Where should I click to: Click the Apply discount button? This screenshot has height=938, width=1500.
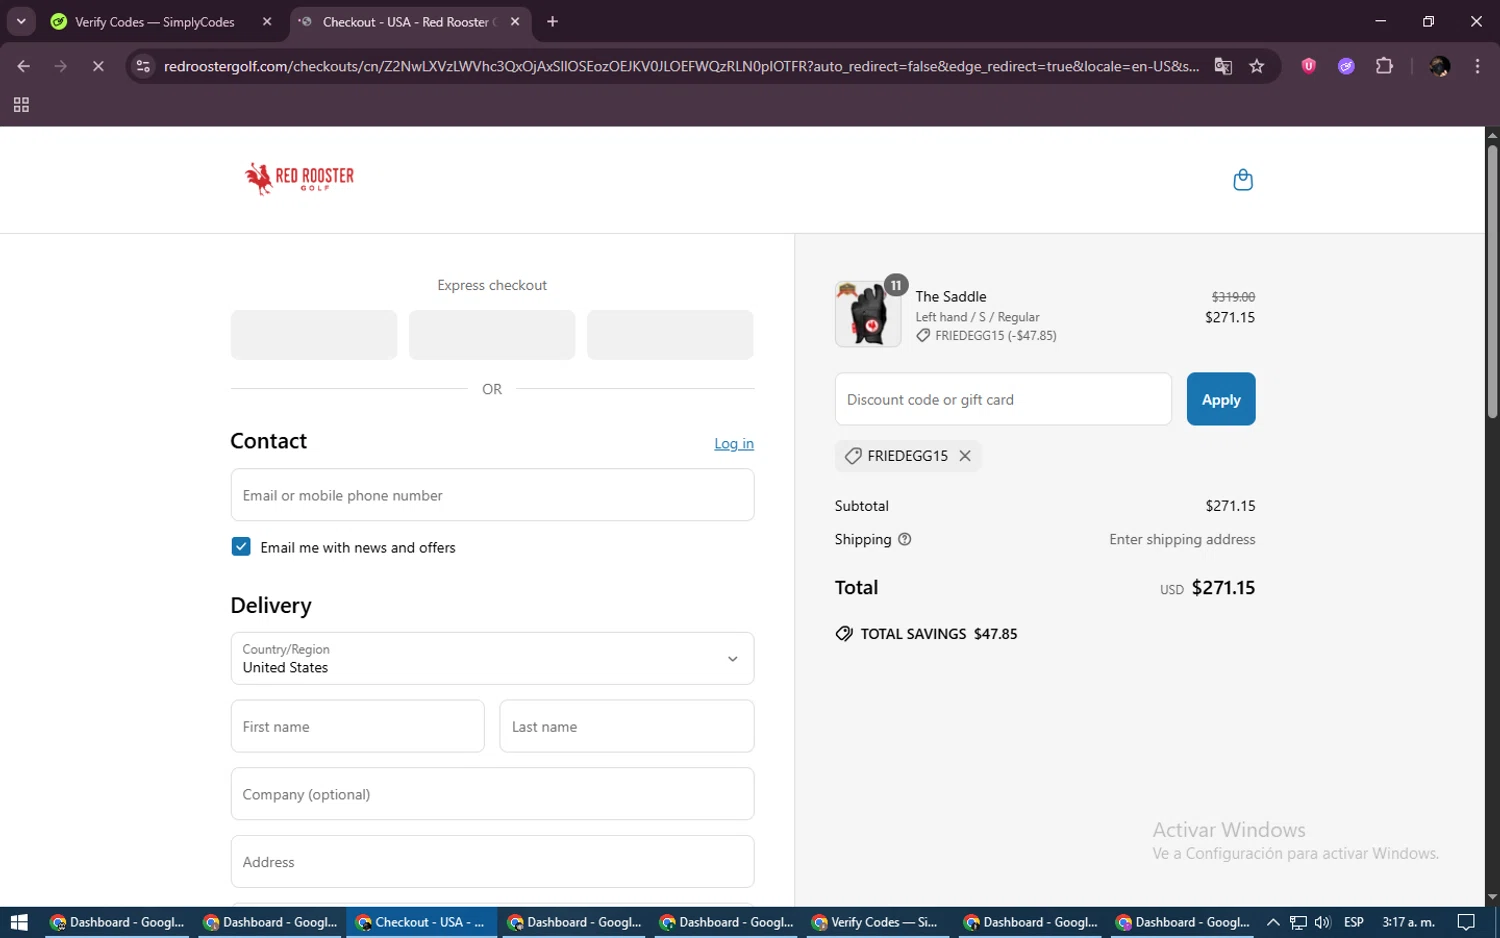1221,399
